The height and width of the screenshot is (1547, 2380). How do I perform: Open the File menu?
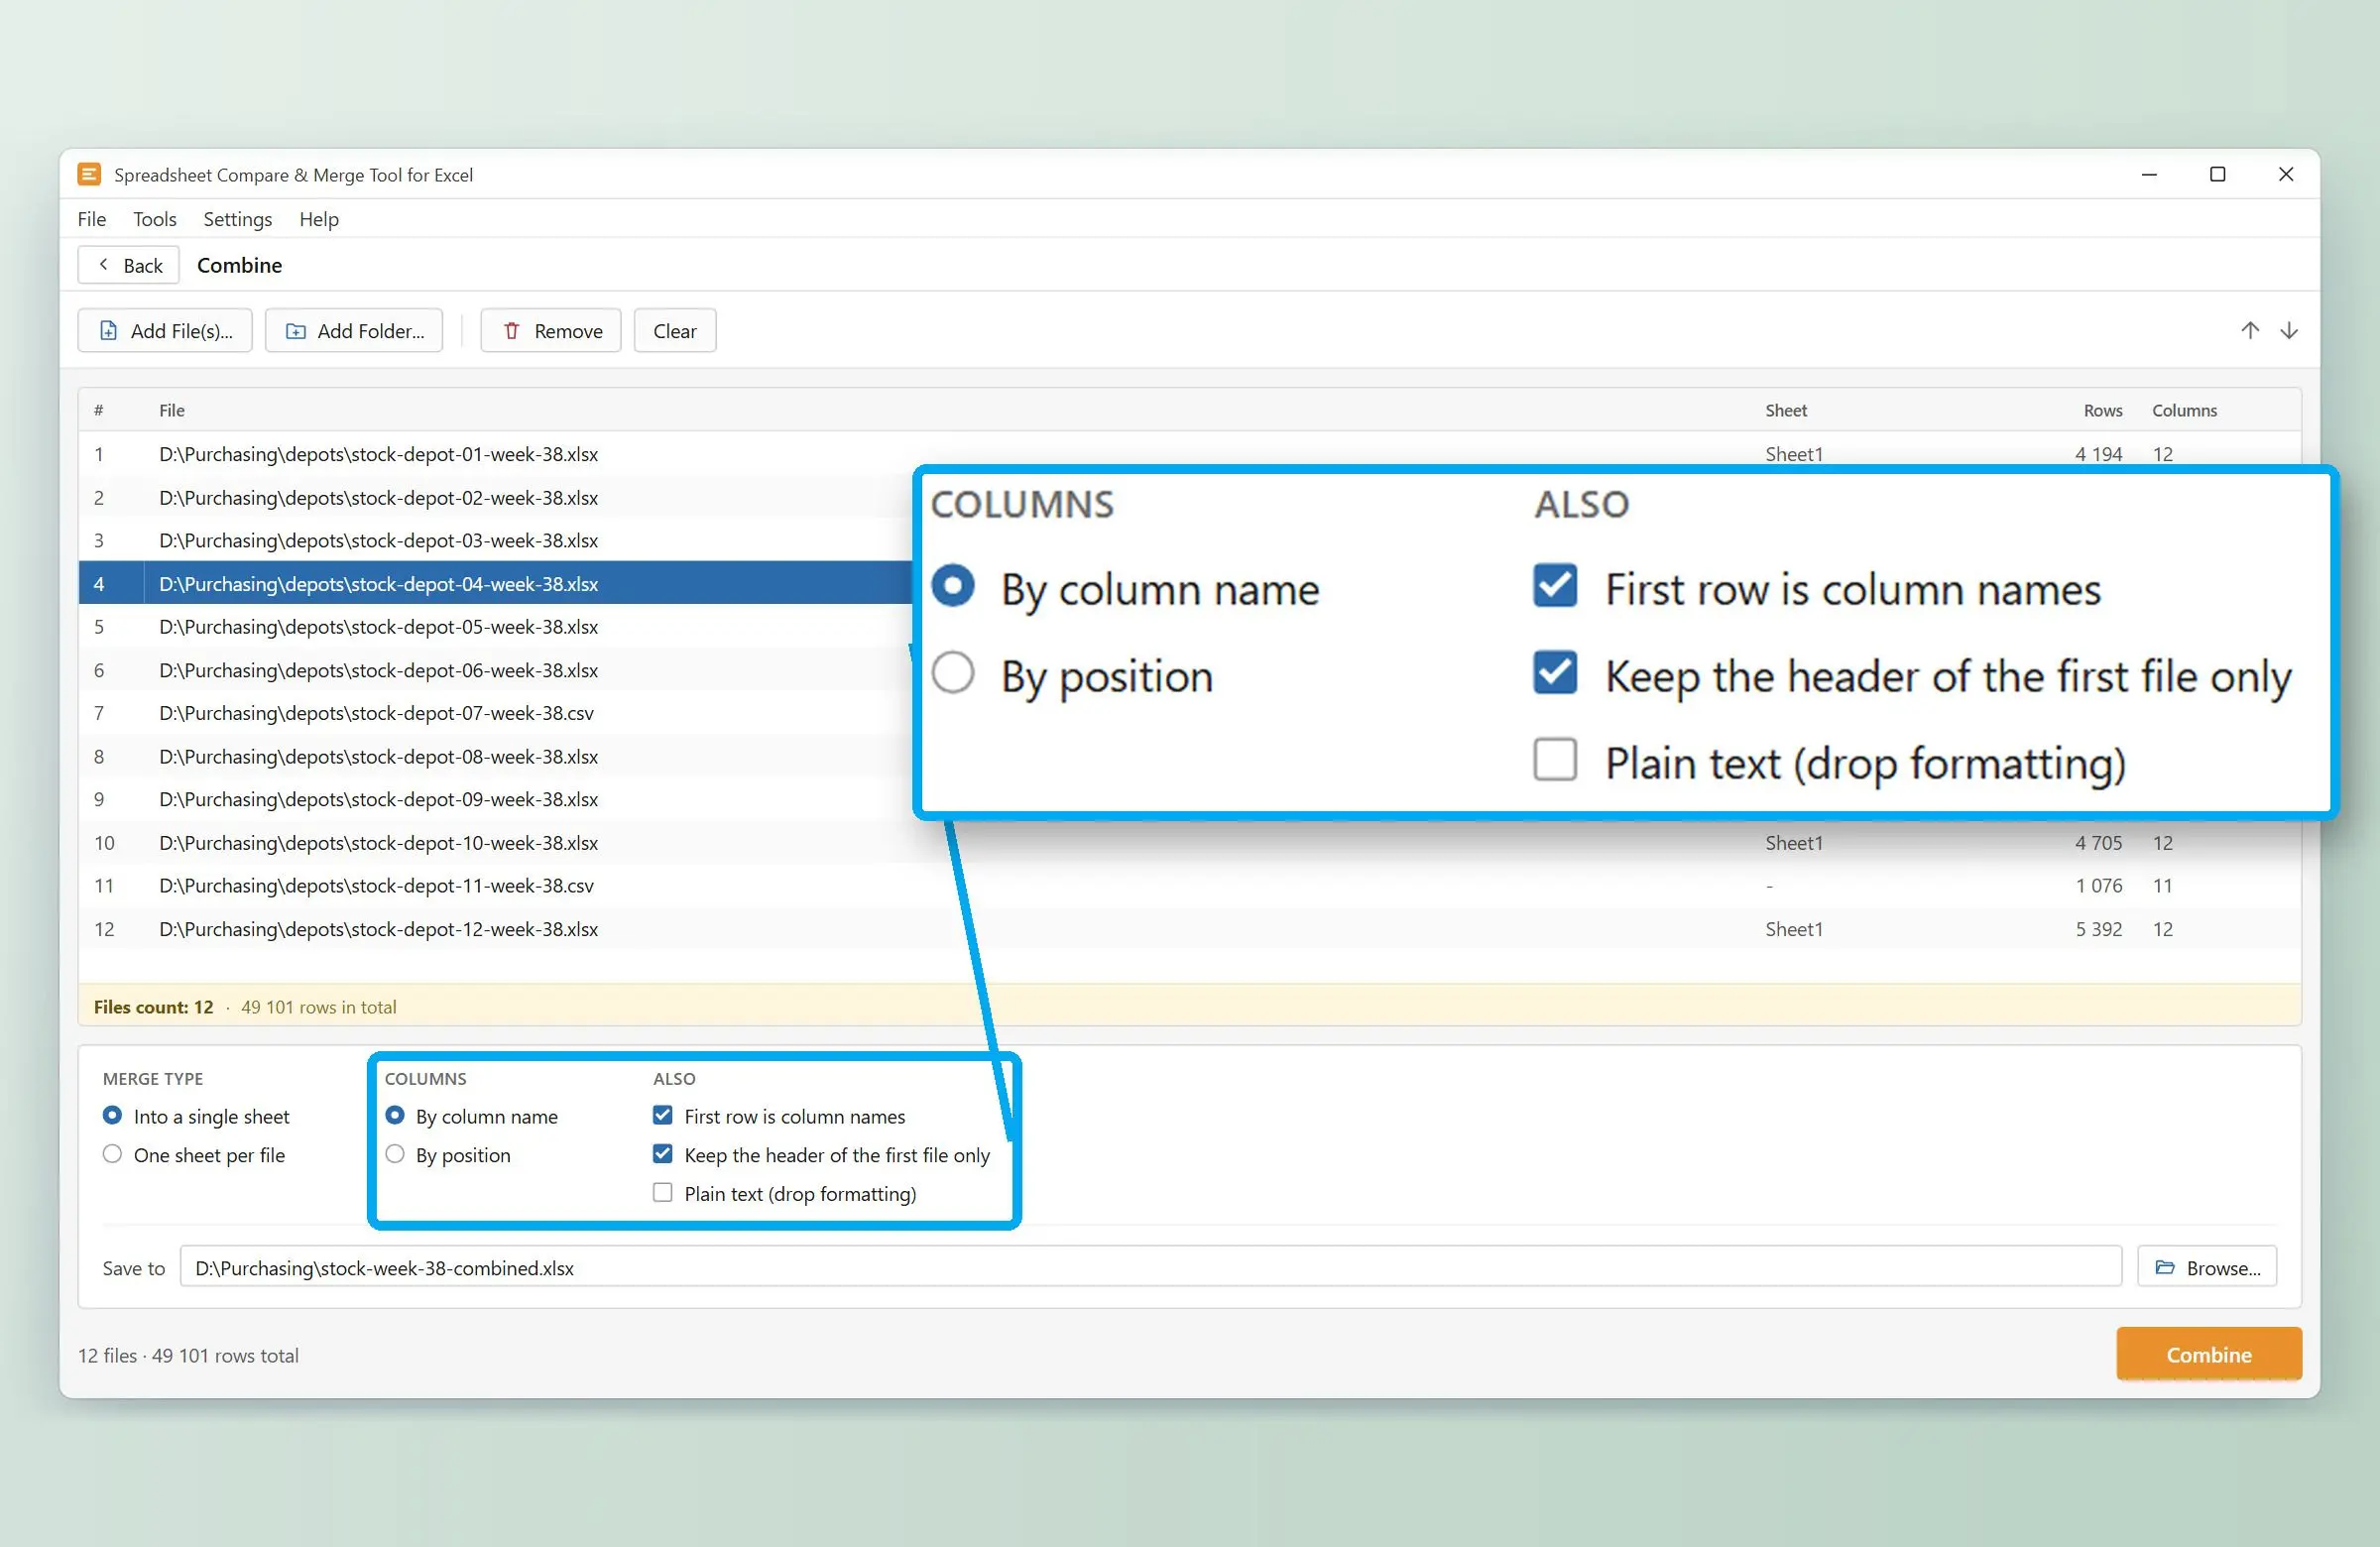92,219
